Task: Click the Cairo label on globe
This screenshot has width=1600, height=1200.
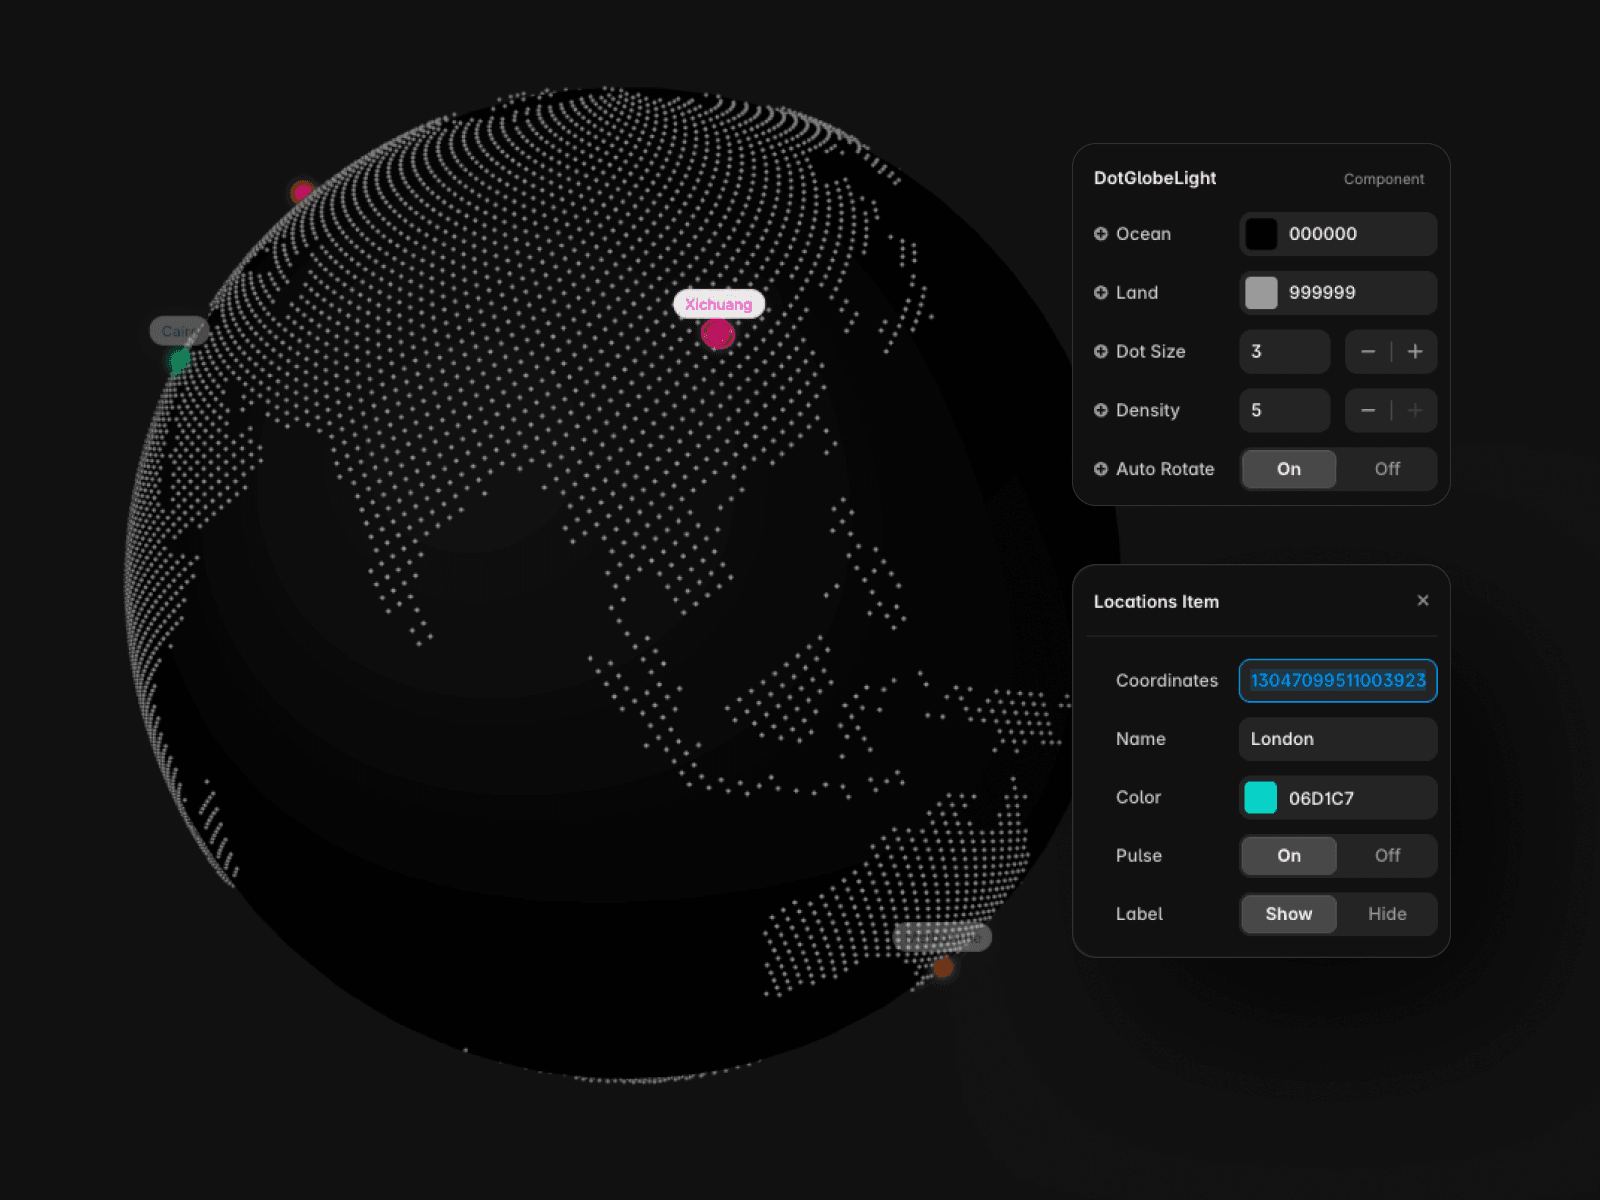Action: point(180,330)
